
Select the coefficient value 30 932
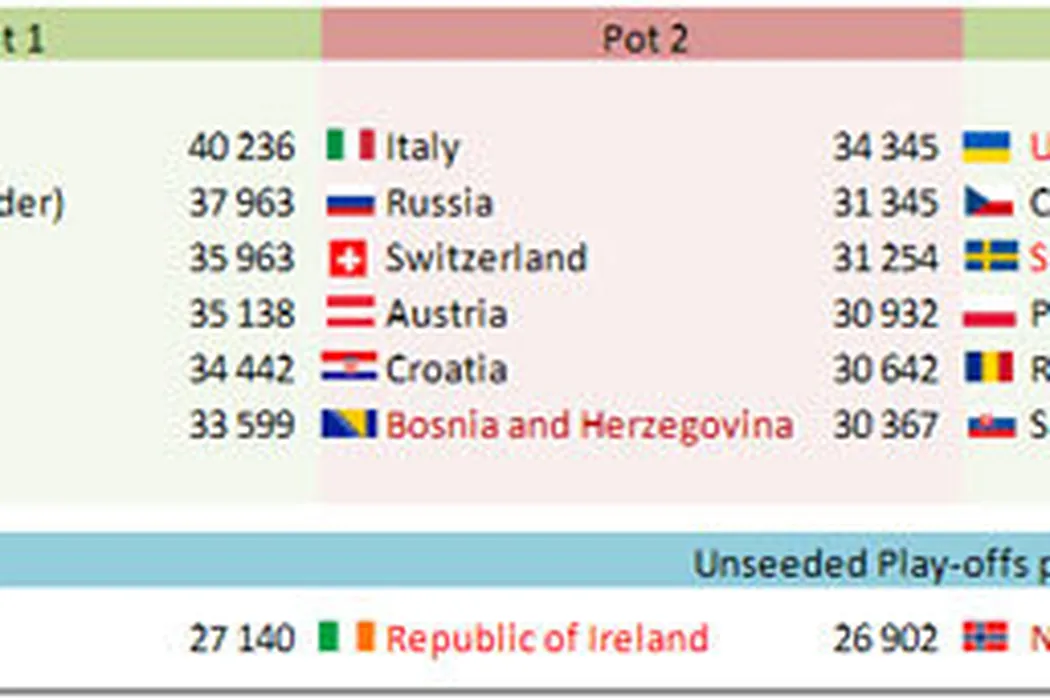[x=886, y=314]
